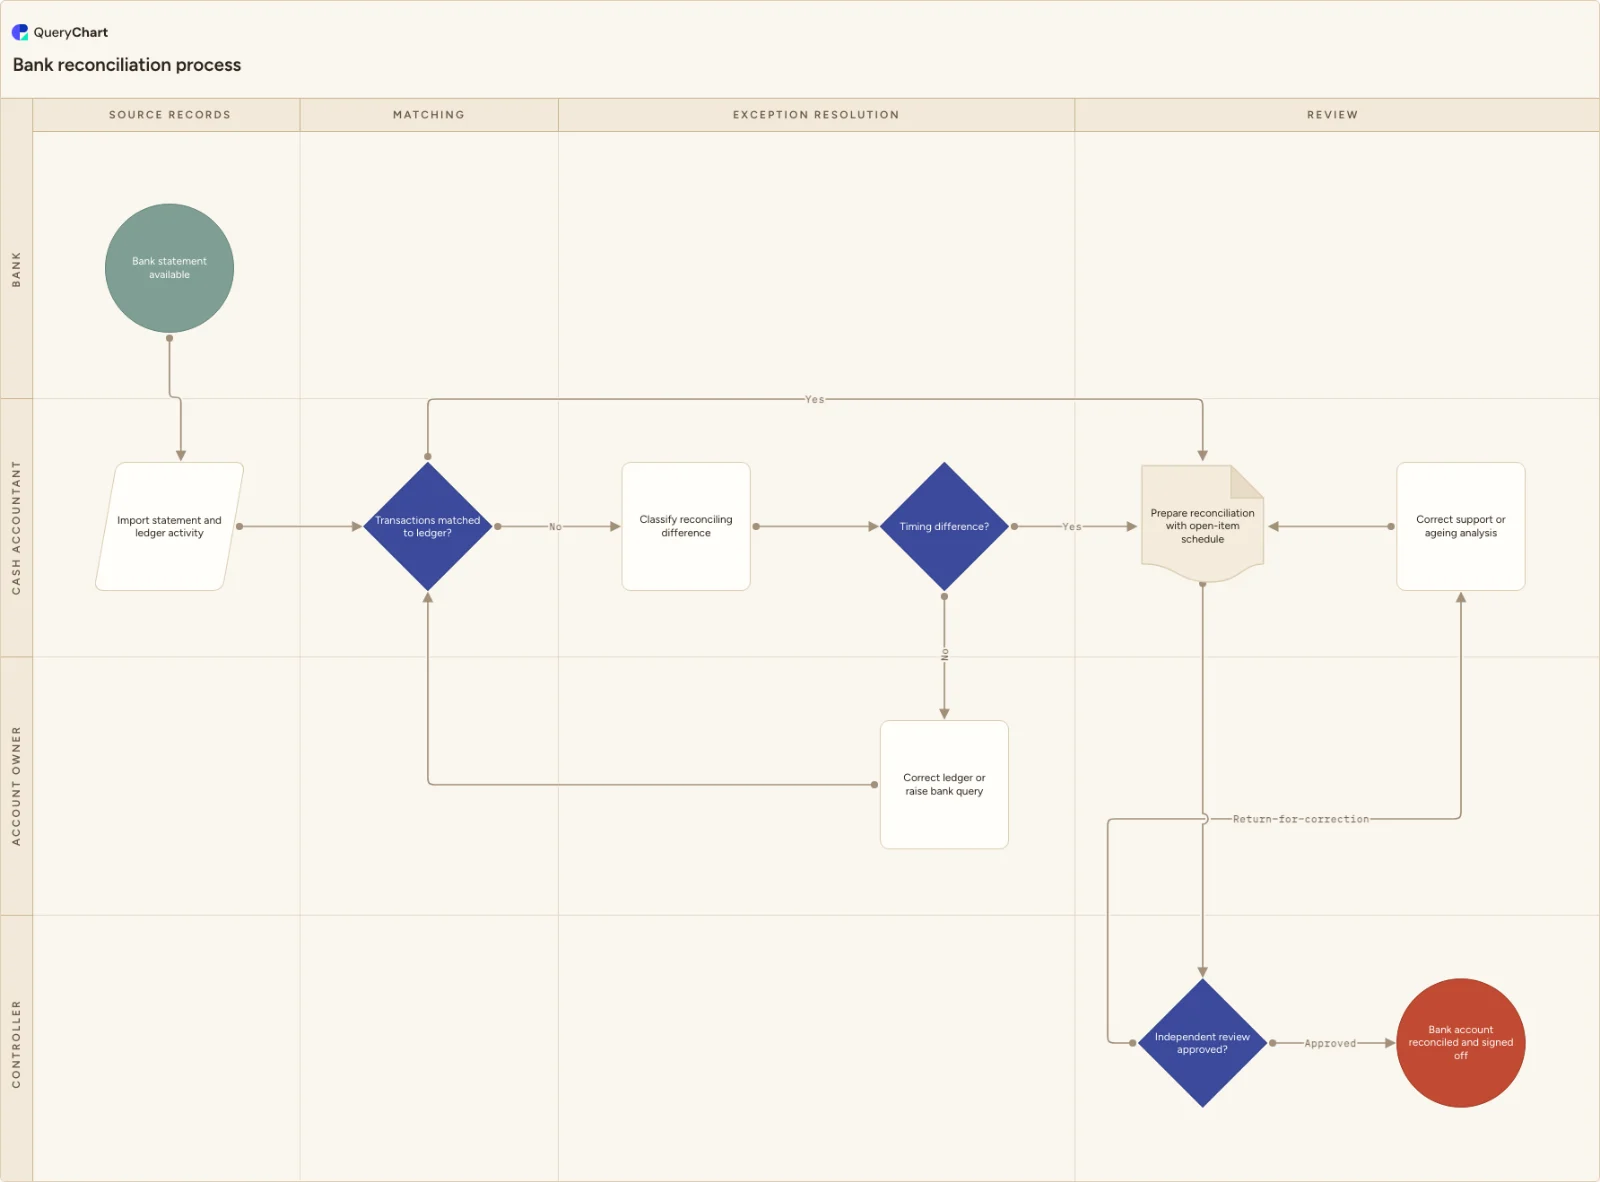The height and width of the screenshot is (1182, 1600).
Task: Select the 'Bank statement available' start node
Action: coord(169,268)
